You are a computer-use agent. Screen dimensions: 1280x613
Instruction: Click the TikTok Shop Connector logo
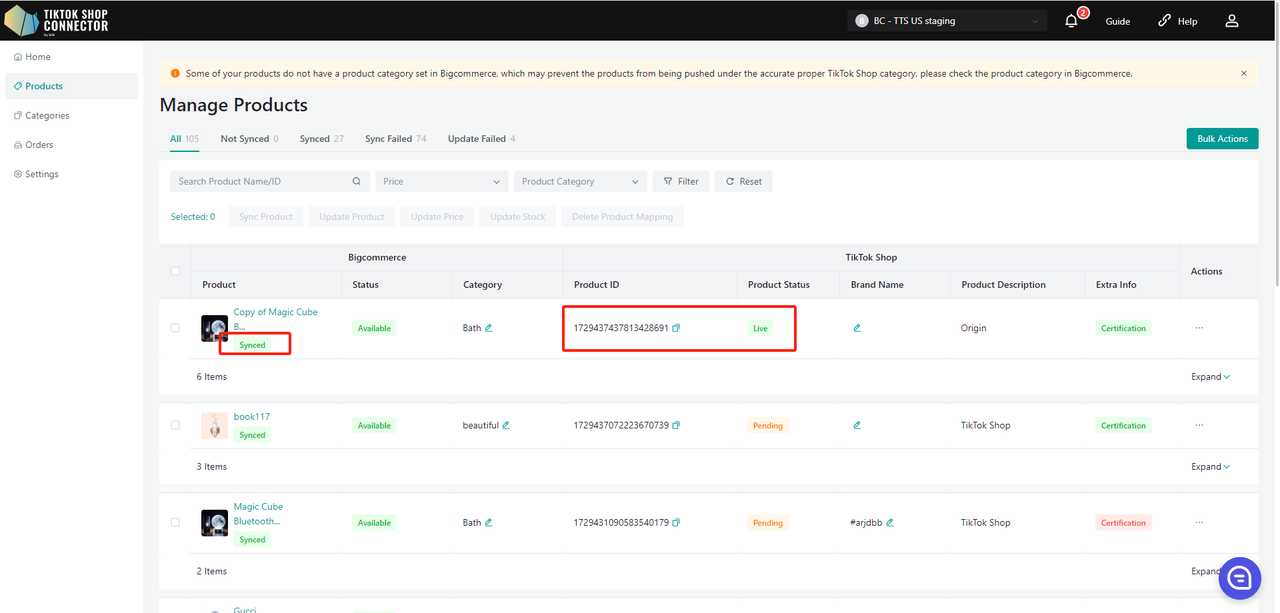click(x=56, y=20)
